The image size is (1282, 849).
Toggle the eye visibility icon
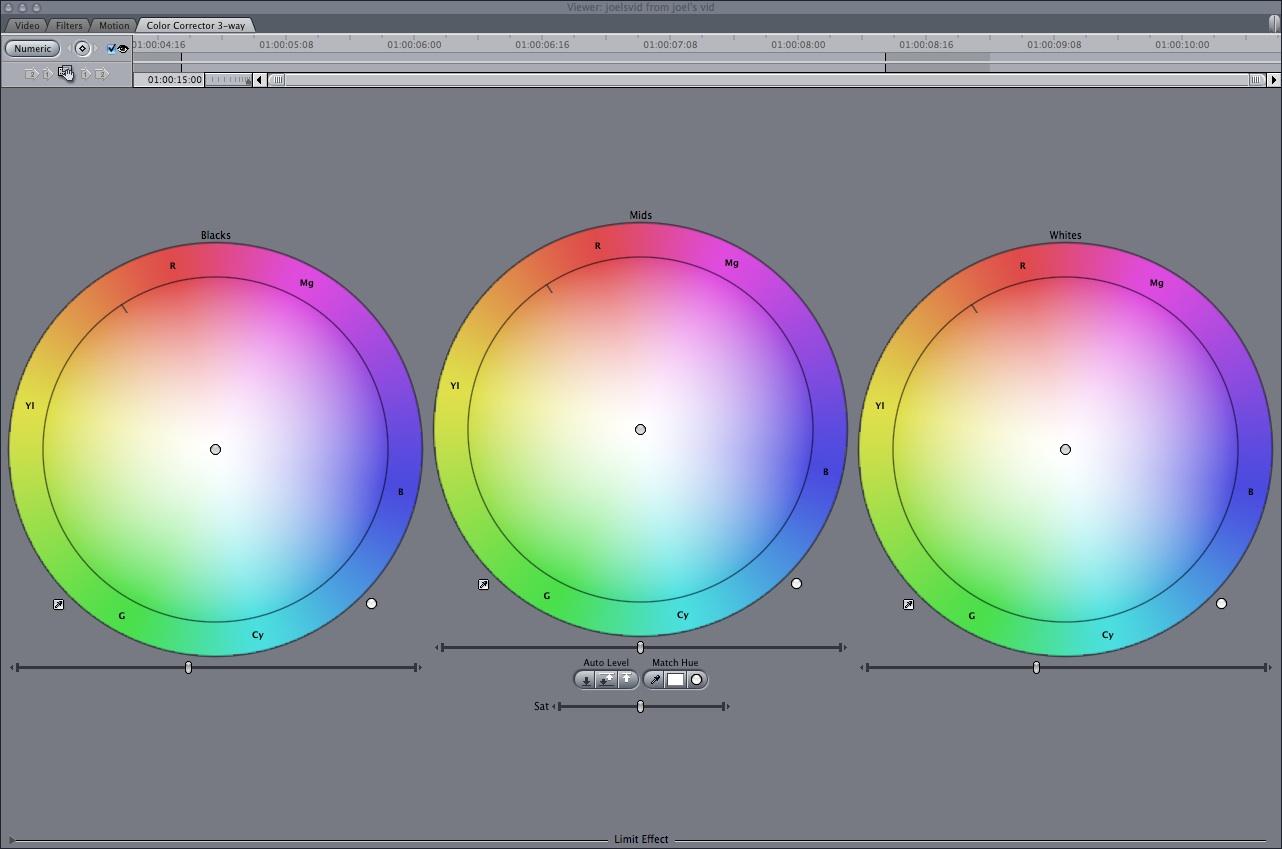(124, 49)
